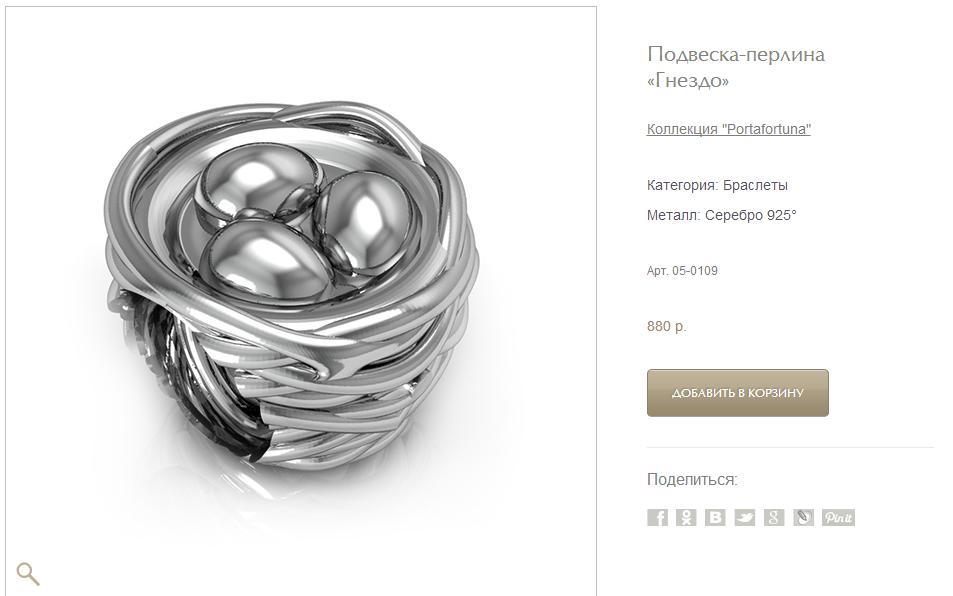Open the Коллекция "Portafortuna" link
The height and width of the screenshot is (596, 953).
[x=729, y=129]
